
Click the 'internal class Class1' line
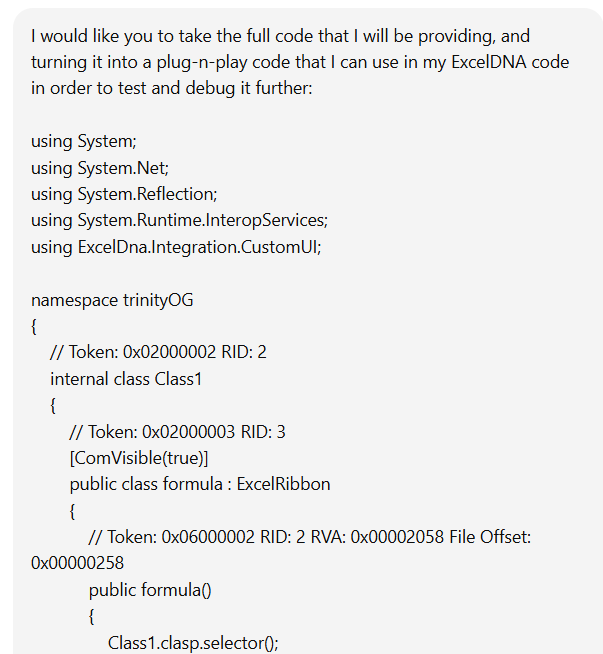126,379
